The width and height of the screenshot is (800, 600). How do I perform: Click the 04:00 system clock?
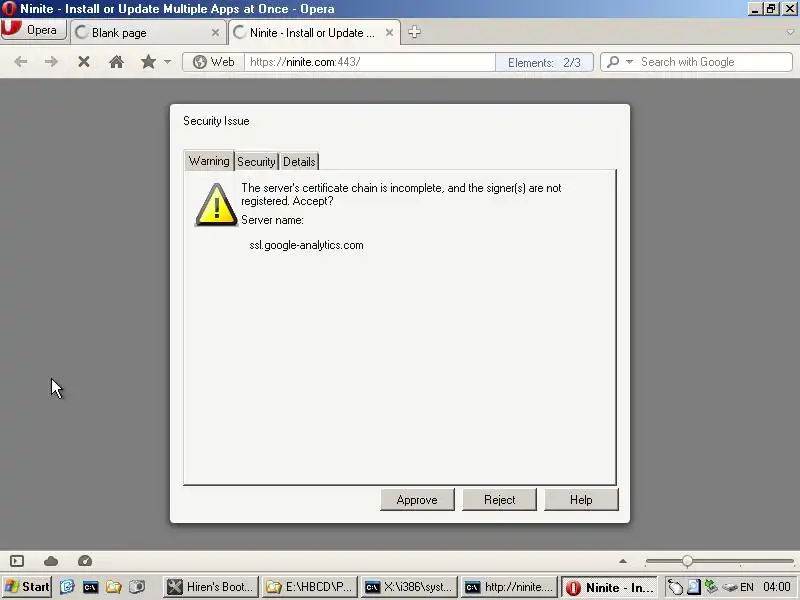click(777, 587)
